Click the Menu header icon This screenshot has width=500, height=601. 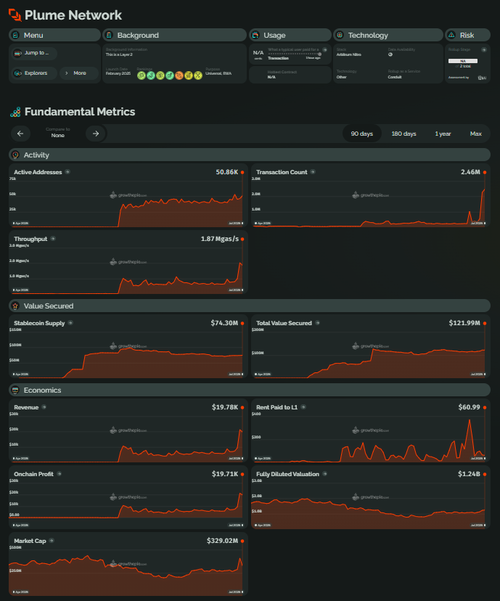coord(15,35)
